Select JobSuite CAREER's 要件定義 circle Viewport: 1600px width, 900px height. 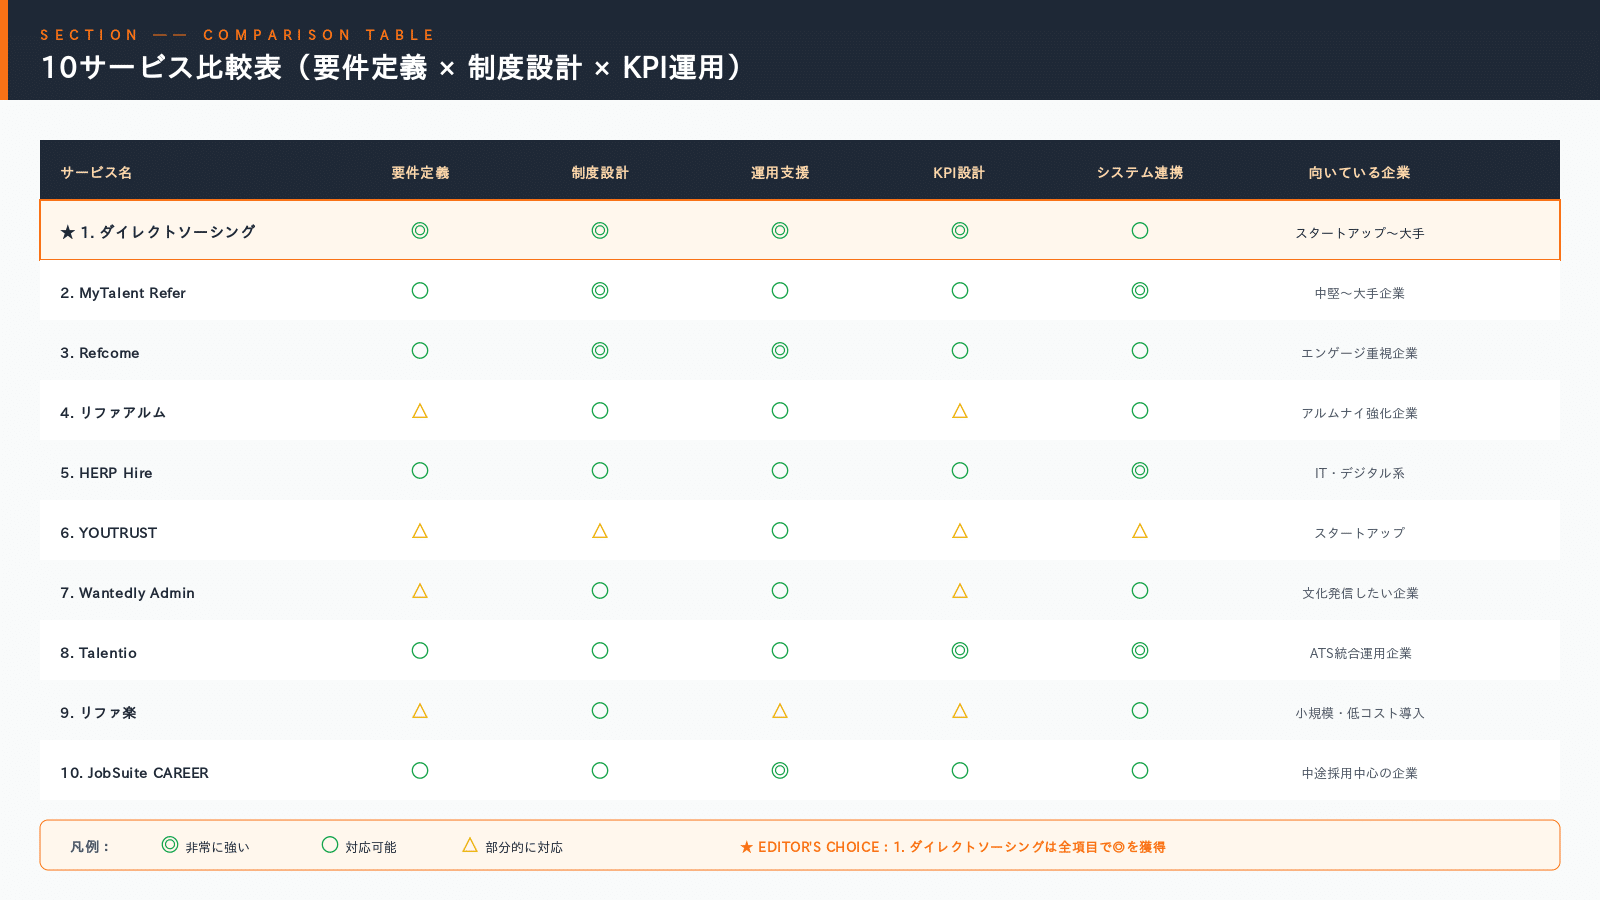[420, 771]
